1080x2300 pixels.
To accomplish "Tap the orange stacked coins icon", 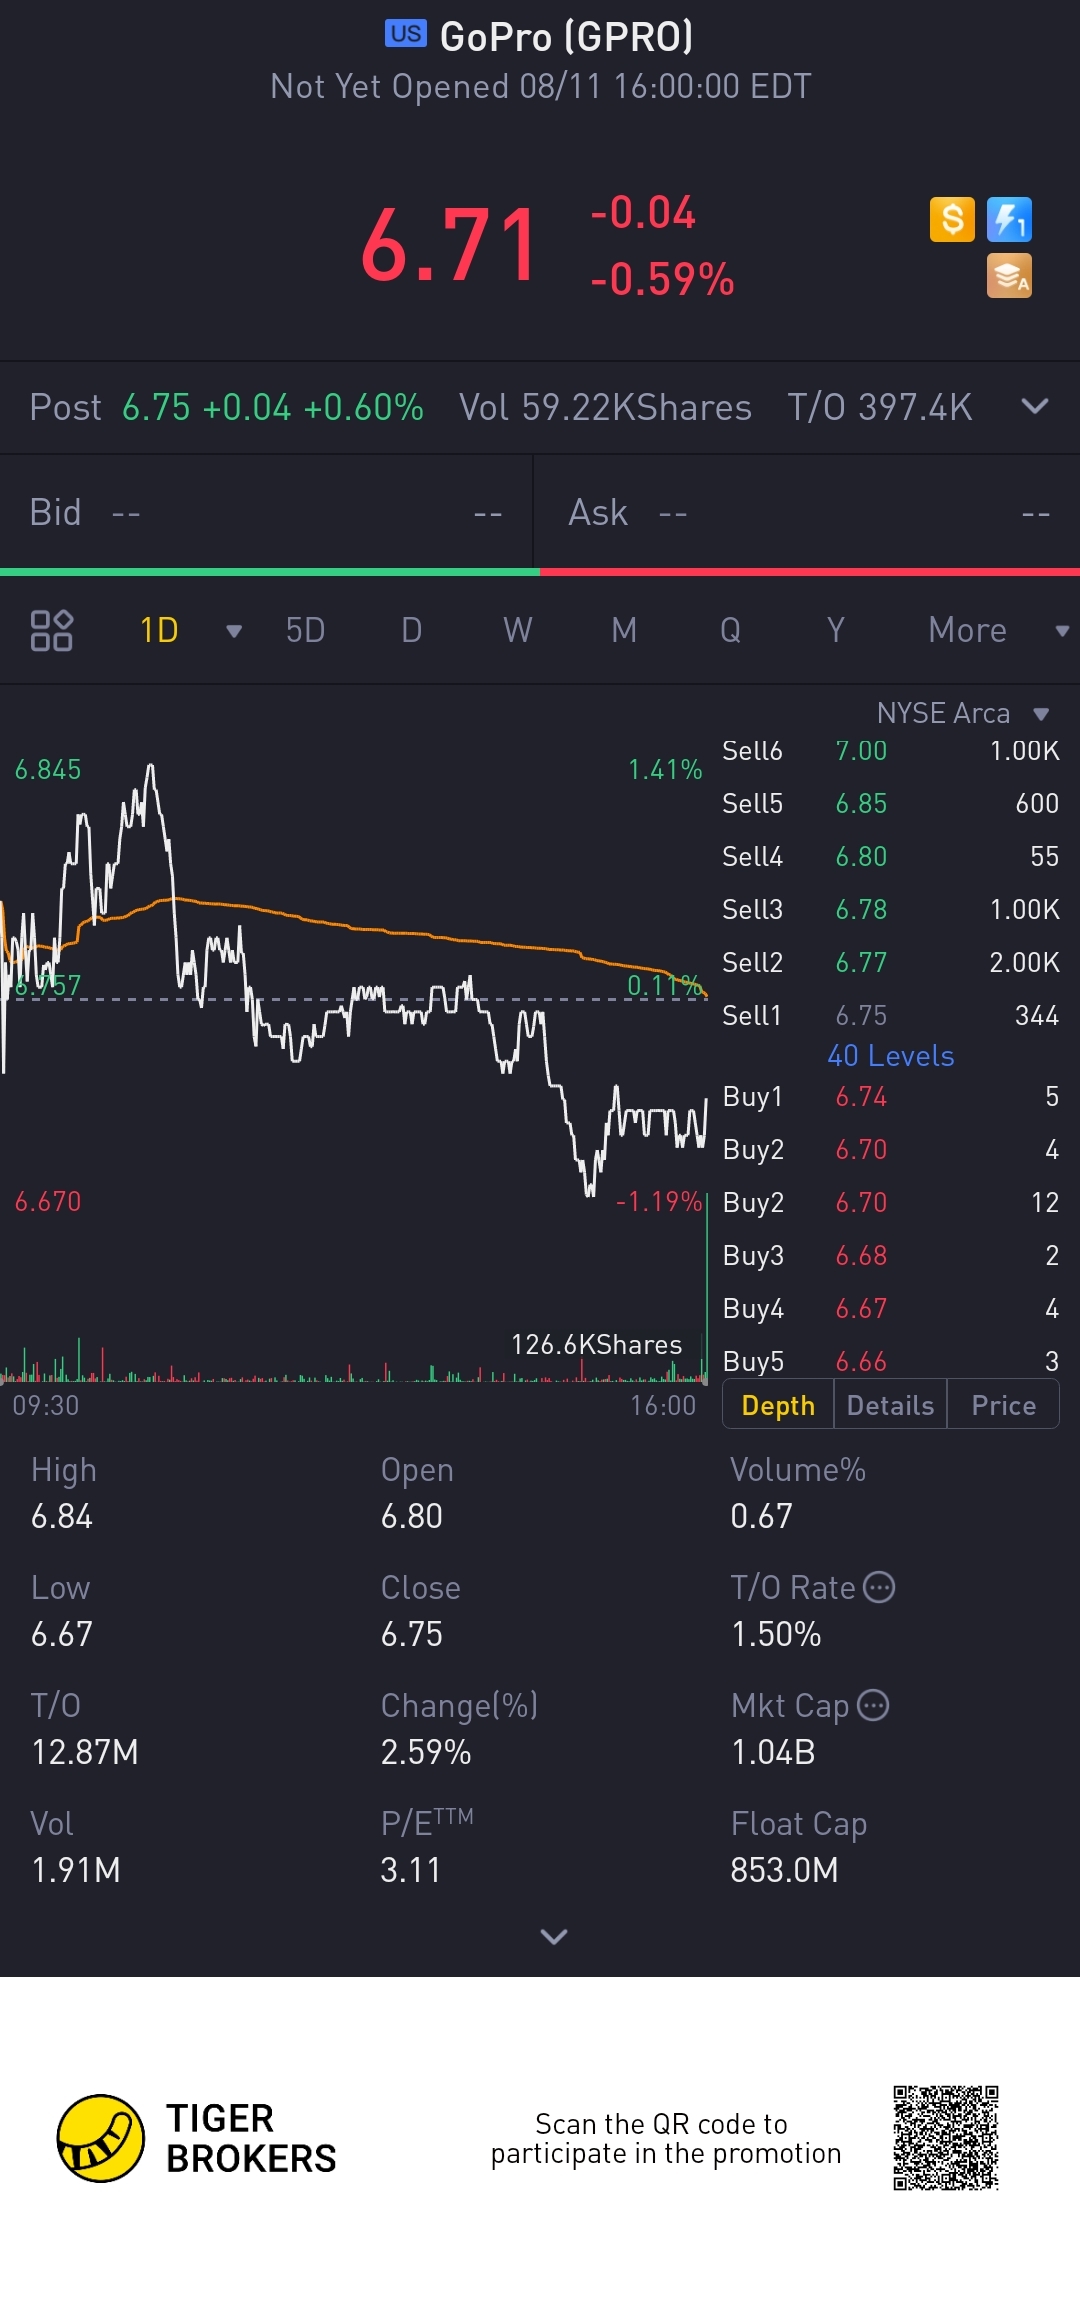I will (x=1009, y=276).
